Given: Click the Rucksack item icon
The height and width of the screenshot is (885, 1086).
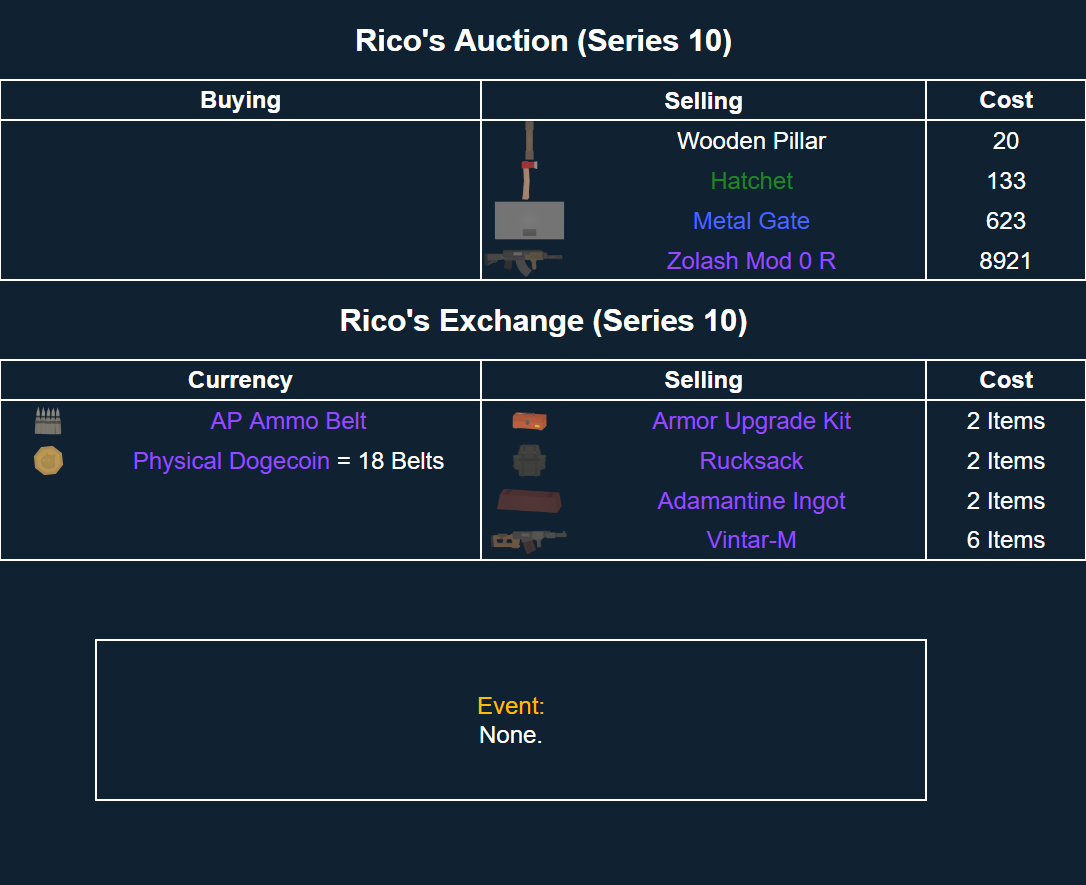Looking at the screenshot, I should pos(529,461).
